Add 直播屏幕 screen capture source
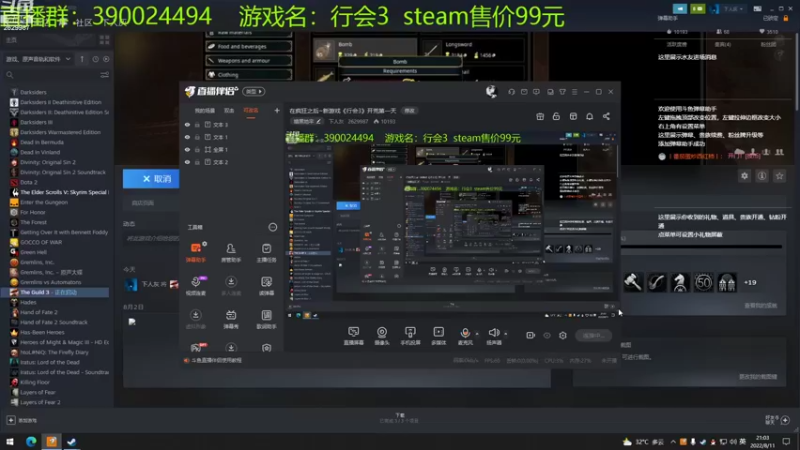 (354, 336)
